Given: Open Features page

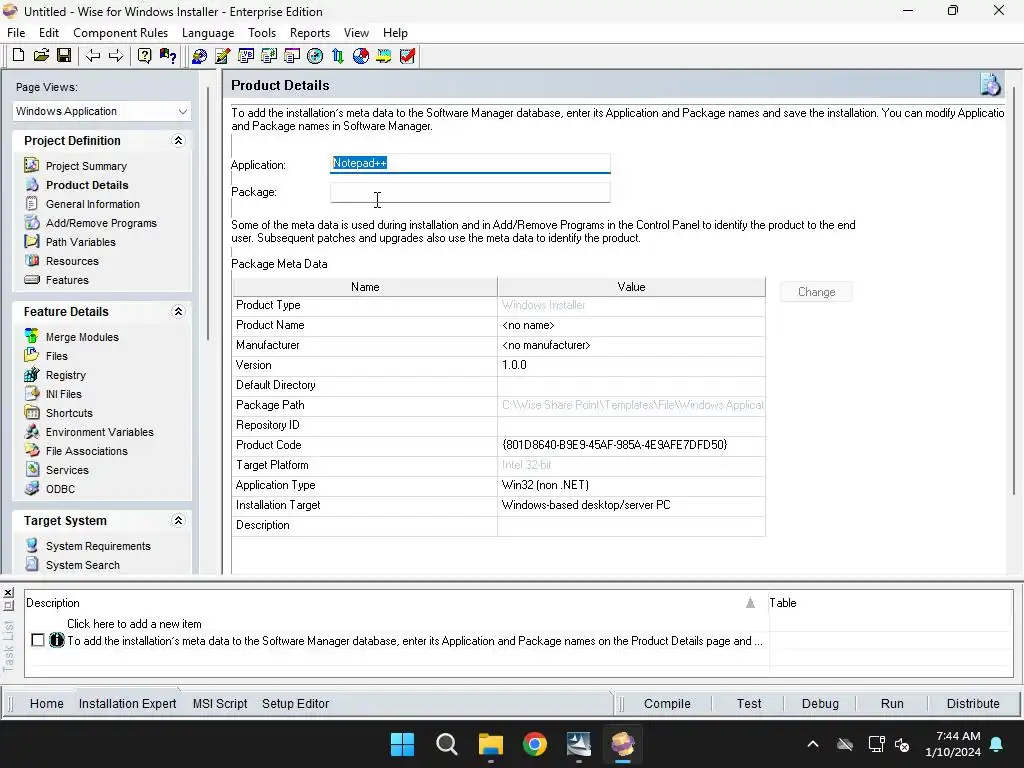Looking at the screenshot, I should [67, 280].
